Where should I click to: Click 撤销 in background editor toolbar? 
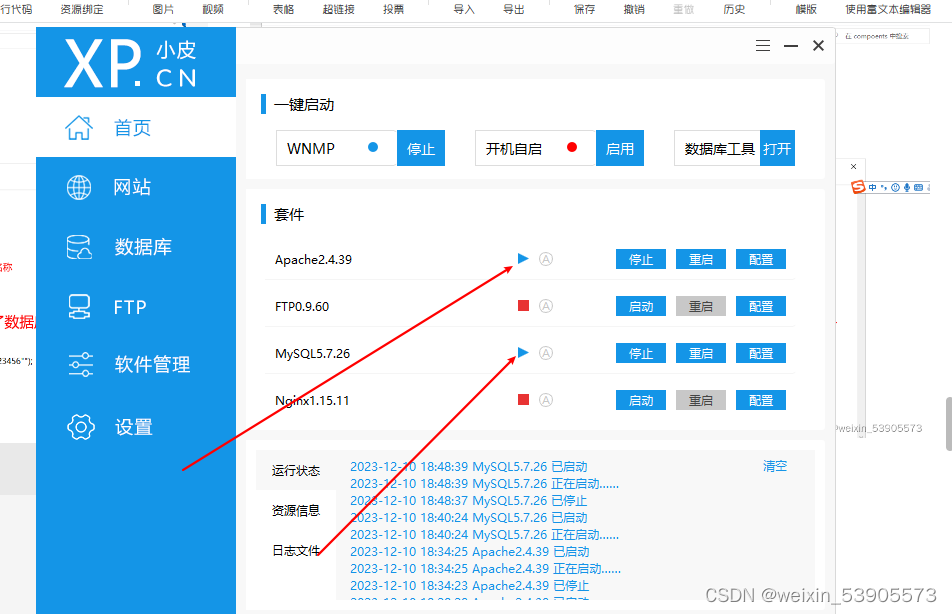click(x=634, y=9)
